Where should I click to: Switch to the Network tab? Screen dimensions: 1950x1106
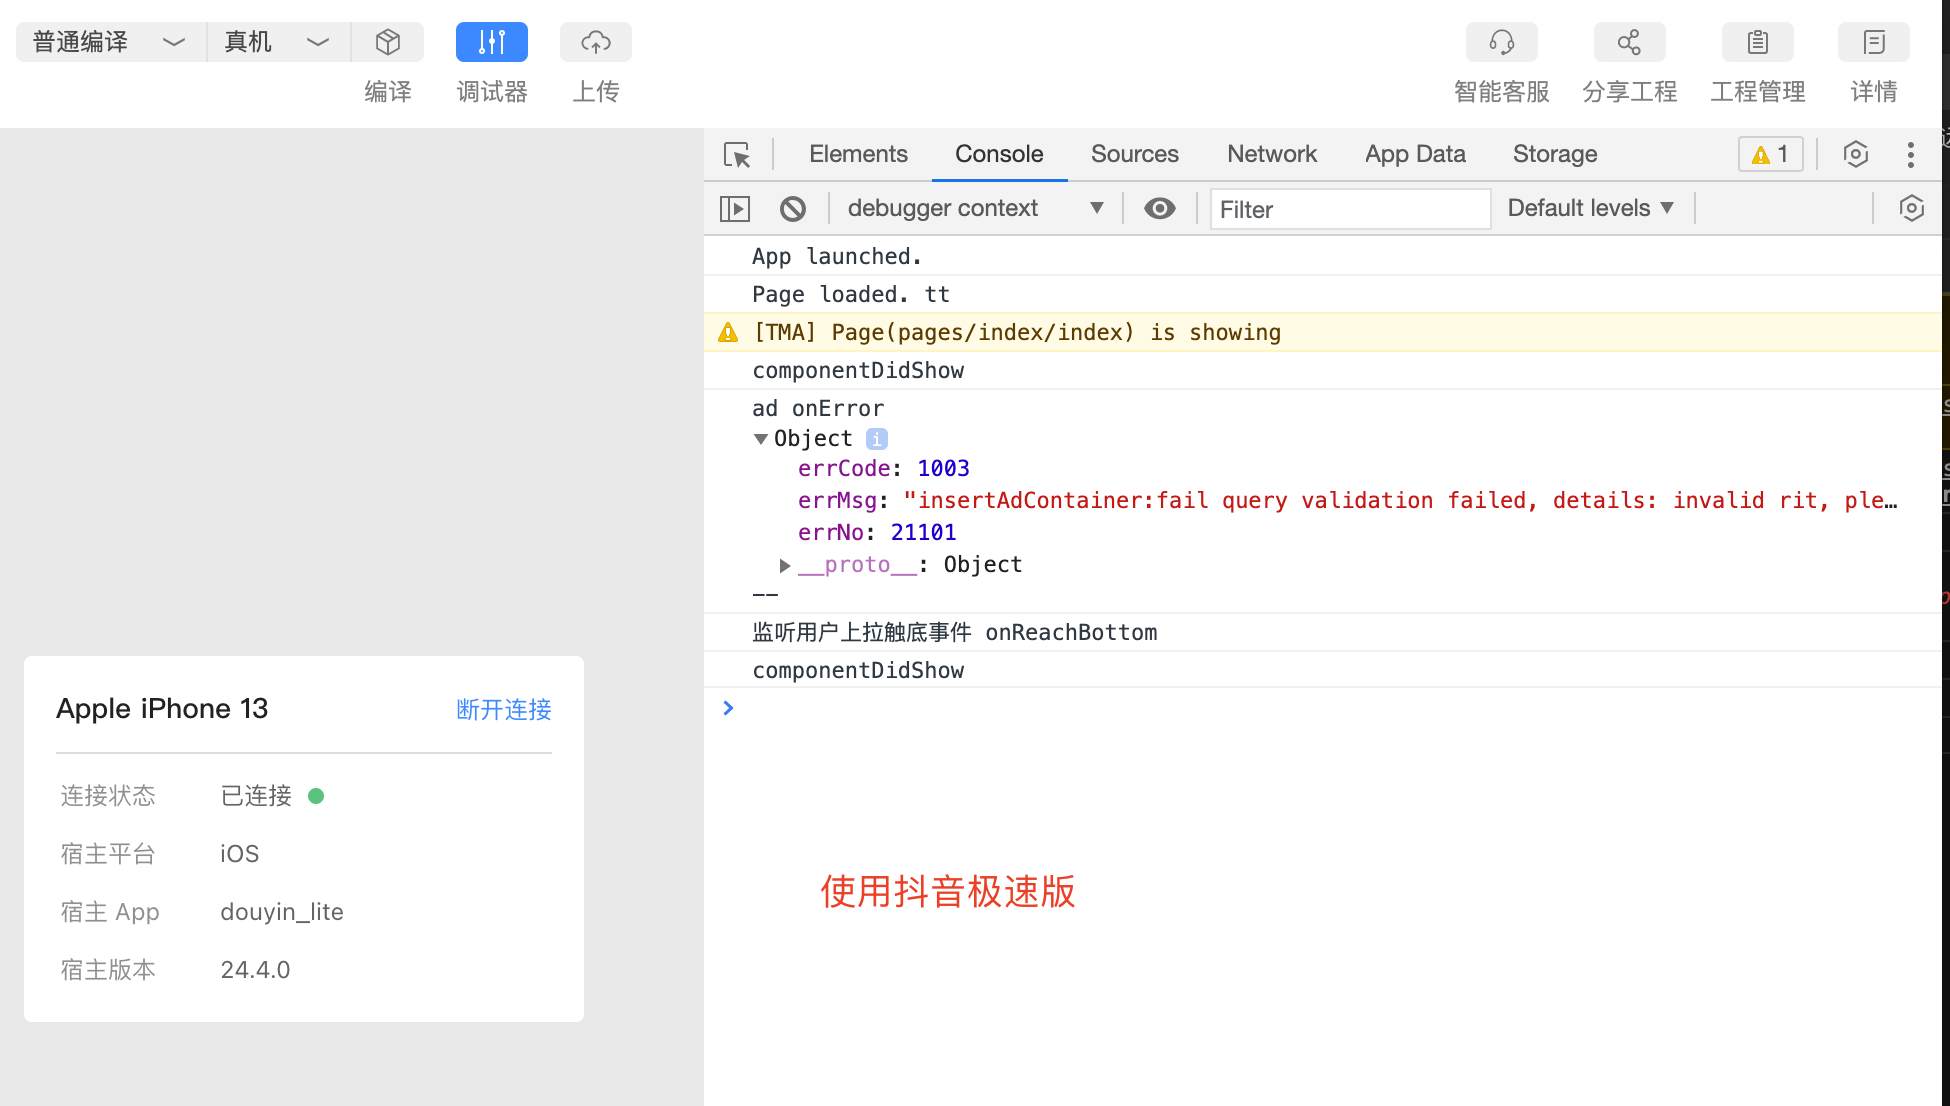tap(1271, 154)
